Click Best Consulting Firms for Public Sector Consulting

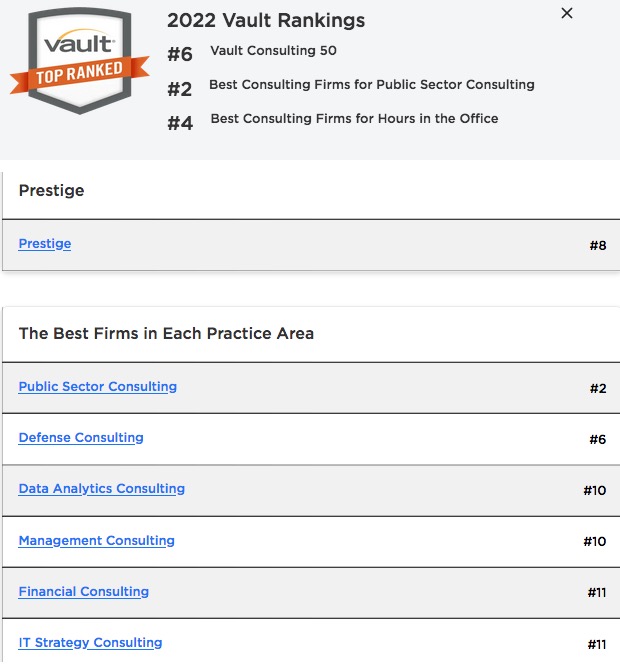[372, 85]
